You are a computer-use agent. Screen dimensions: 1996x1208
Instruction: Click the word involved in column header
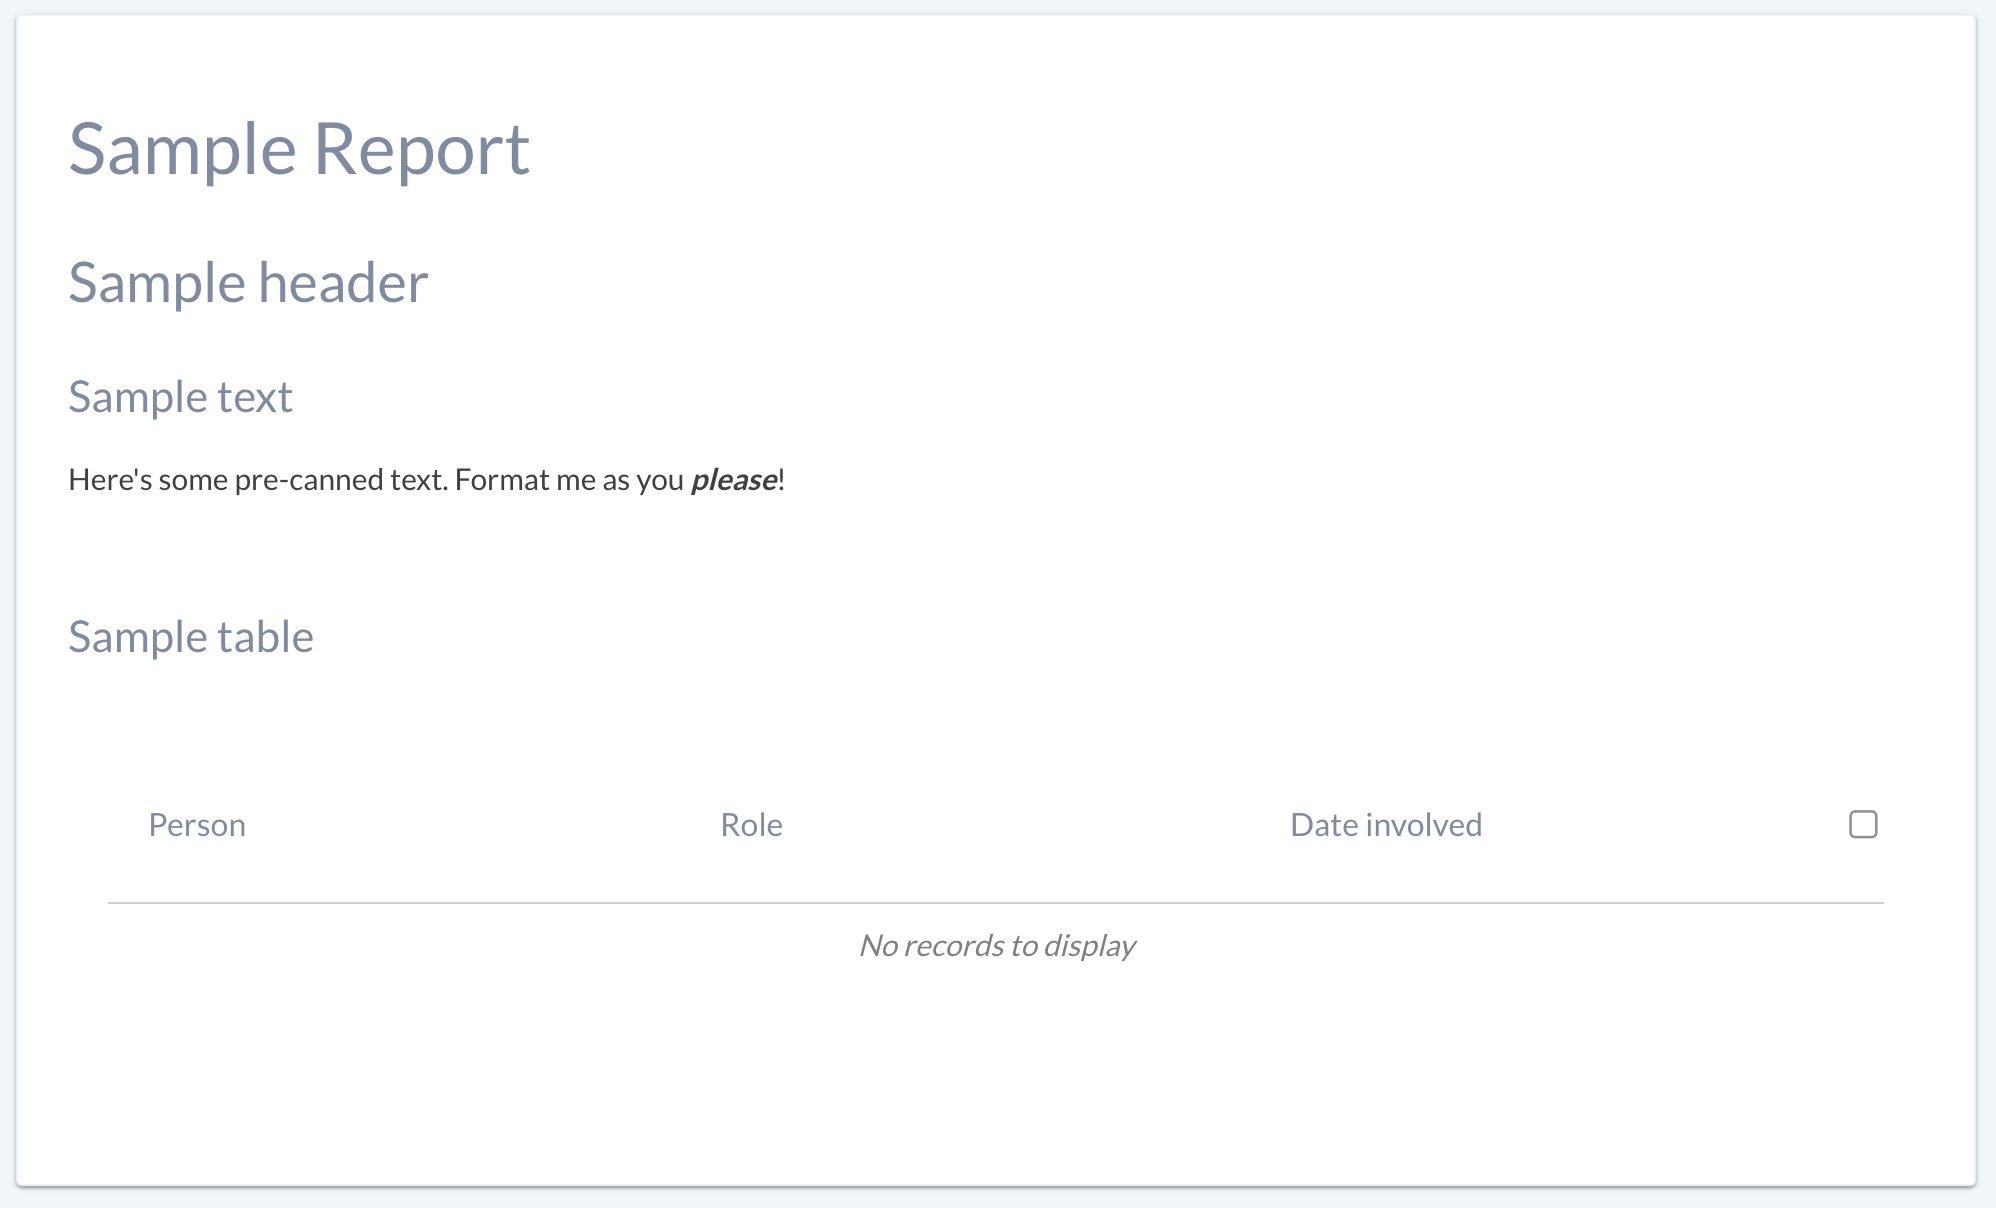click(1424, 825)
